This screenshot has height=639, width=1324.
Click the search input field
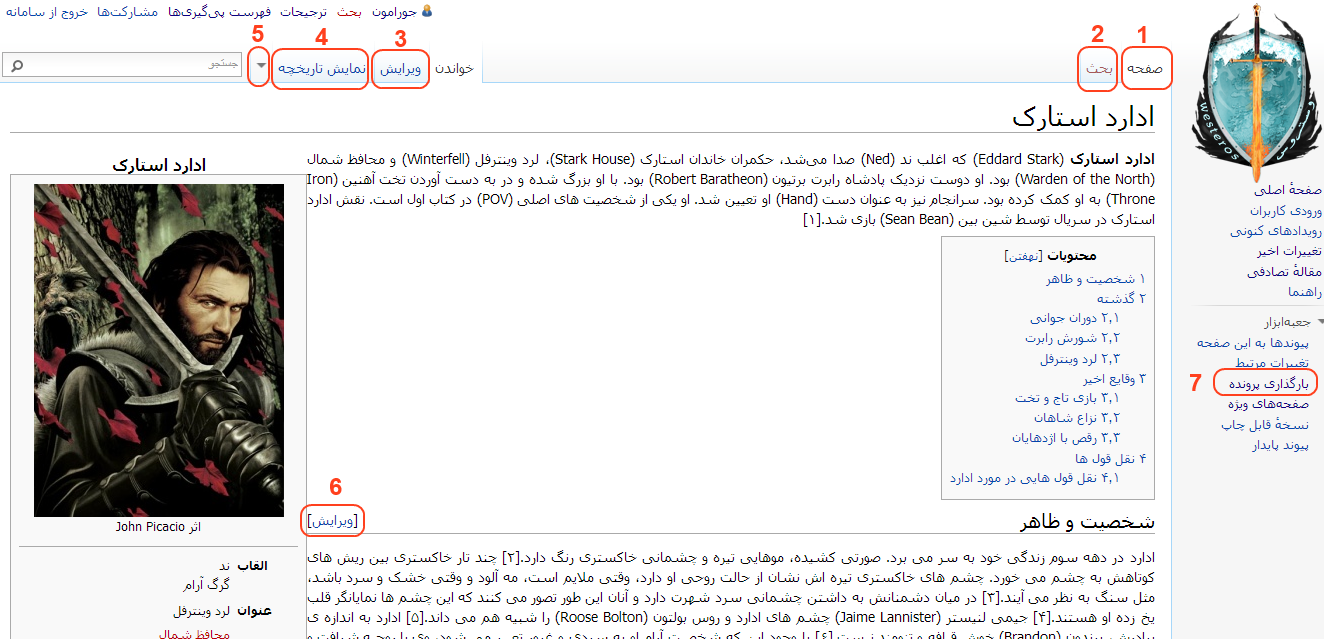point(130,65)
